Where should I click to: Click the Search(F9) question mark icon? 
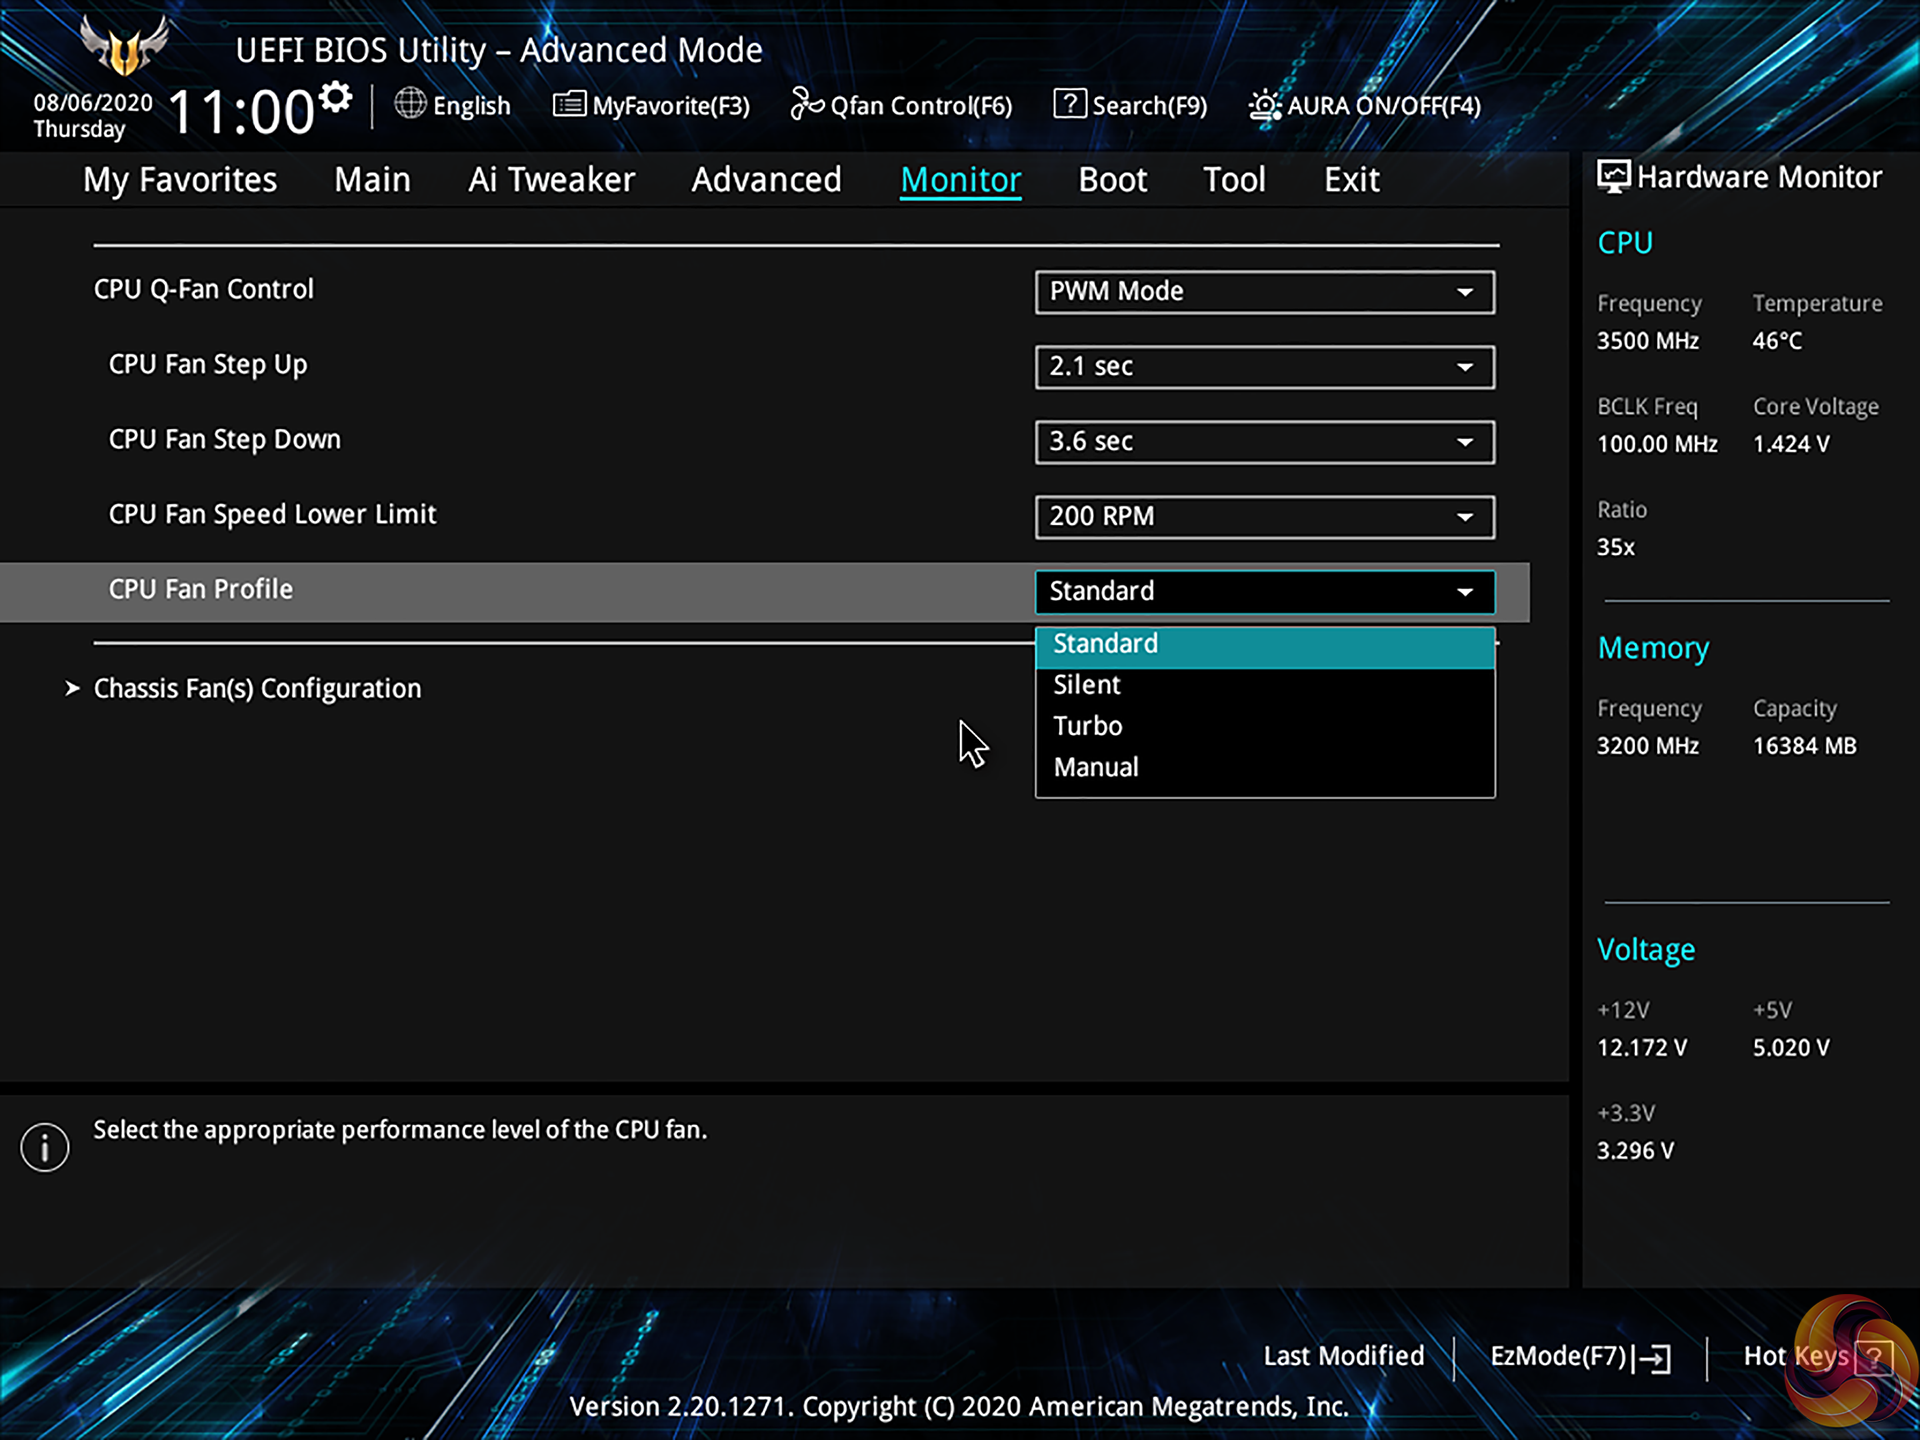1069,103
